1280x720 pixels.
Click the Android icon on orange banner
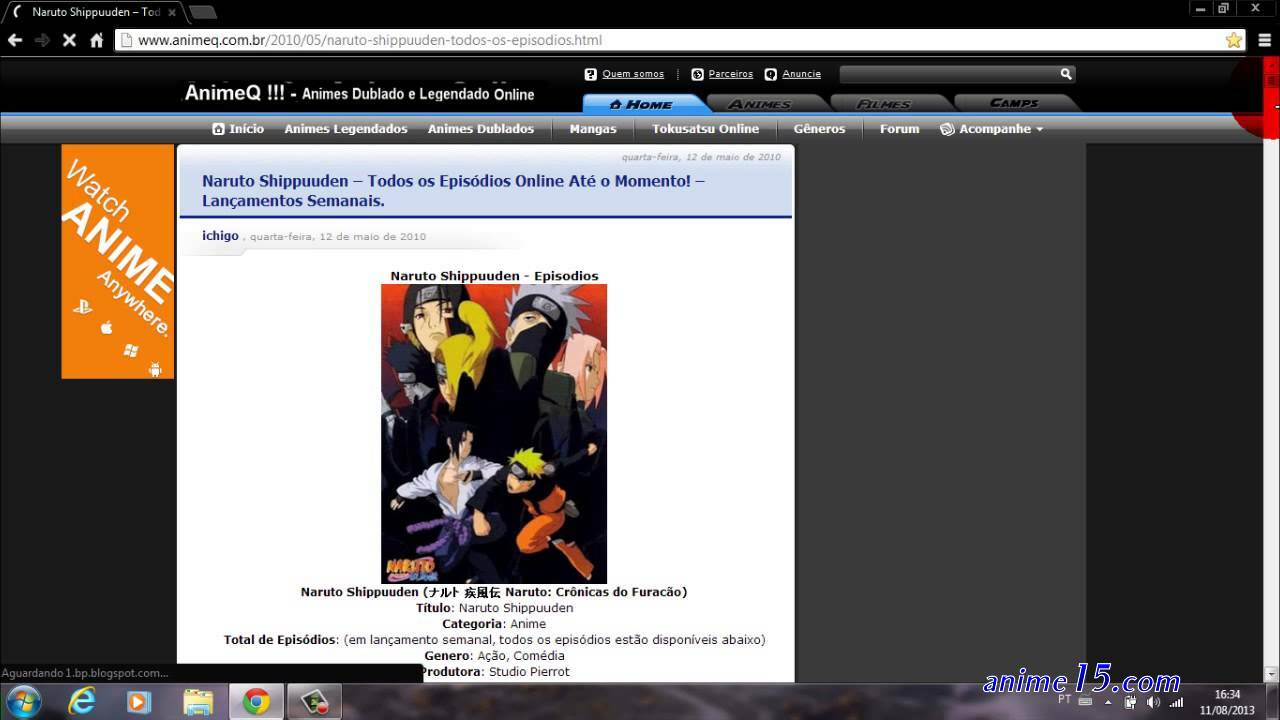155,369
